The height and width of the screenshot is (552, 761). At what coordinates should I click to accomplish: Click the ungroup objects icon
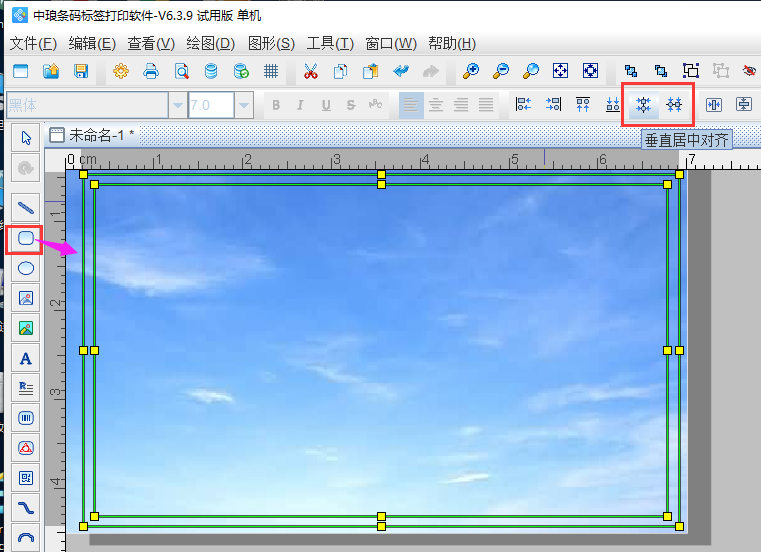(721, 71)
